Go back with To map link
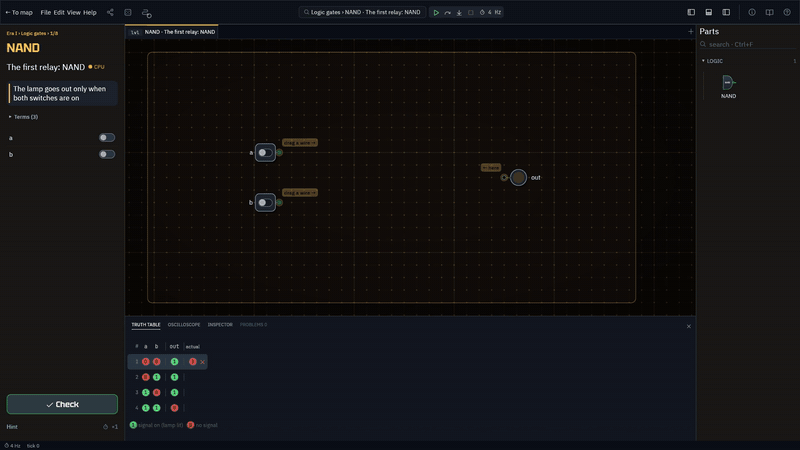 (19, 12)
